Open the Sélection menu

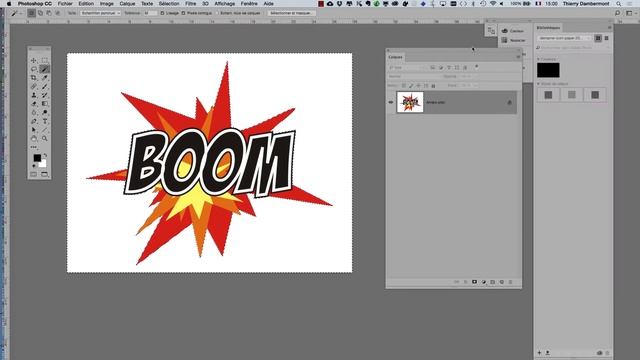(x=169, y=4)
